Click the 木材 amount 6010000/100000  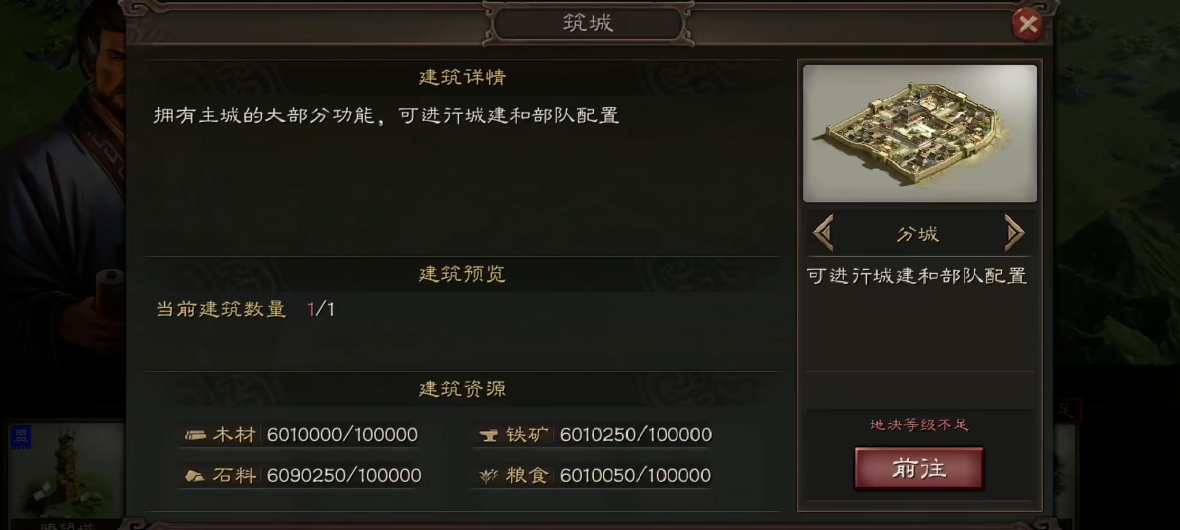[342, 434]
